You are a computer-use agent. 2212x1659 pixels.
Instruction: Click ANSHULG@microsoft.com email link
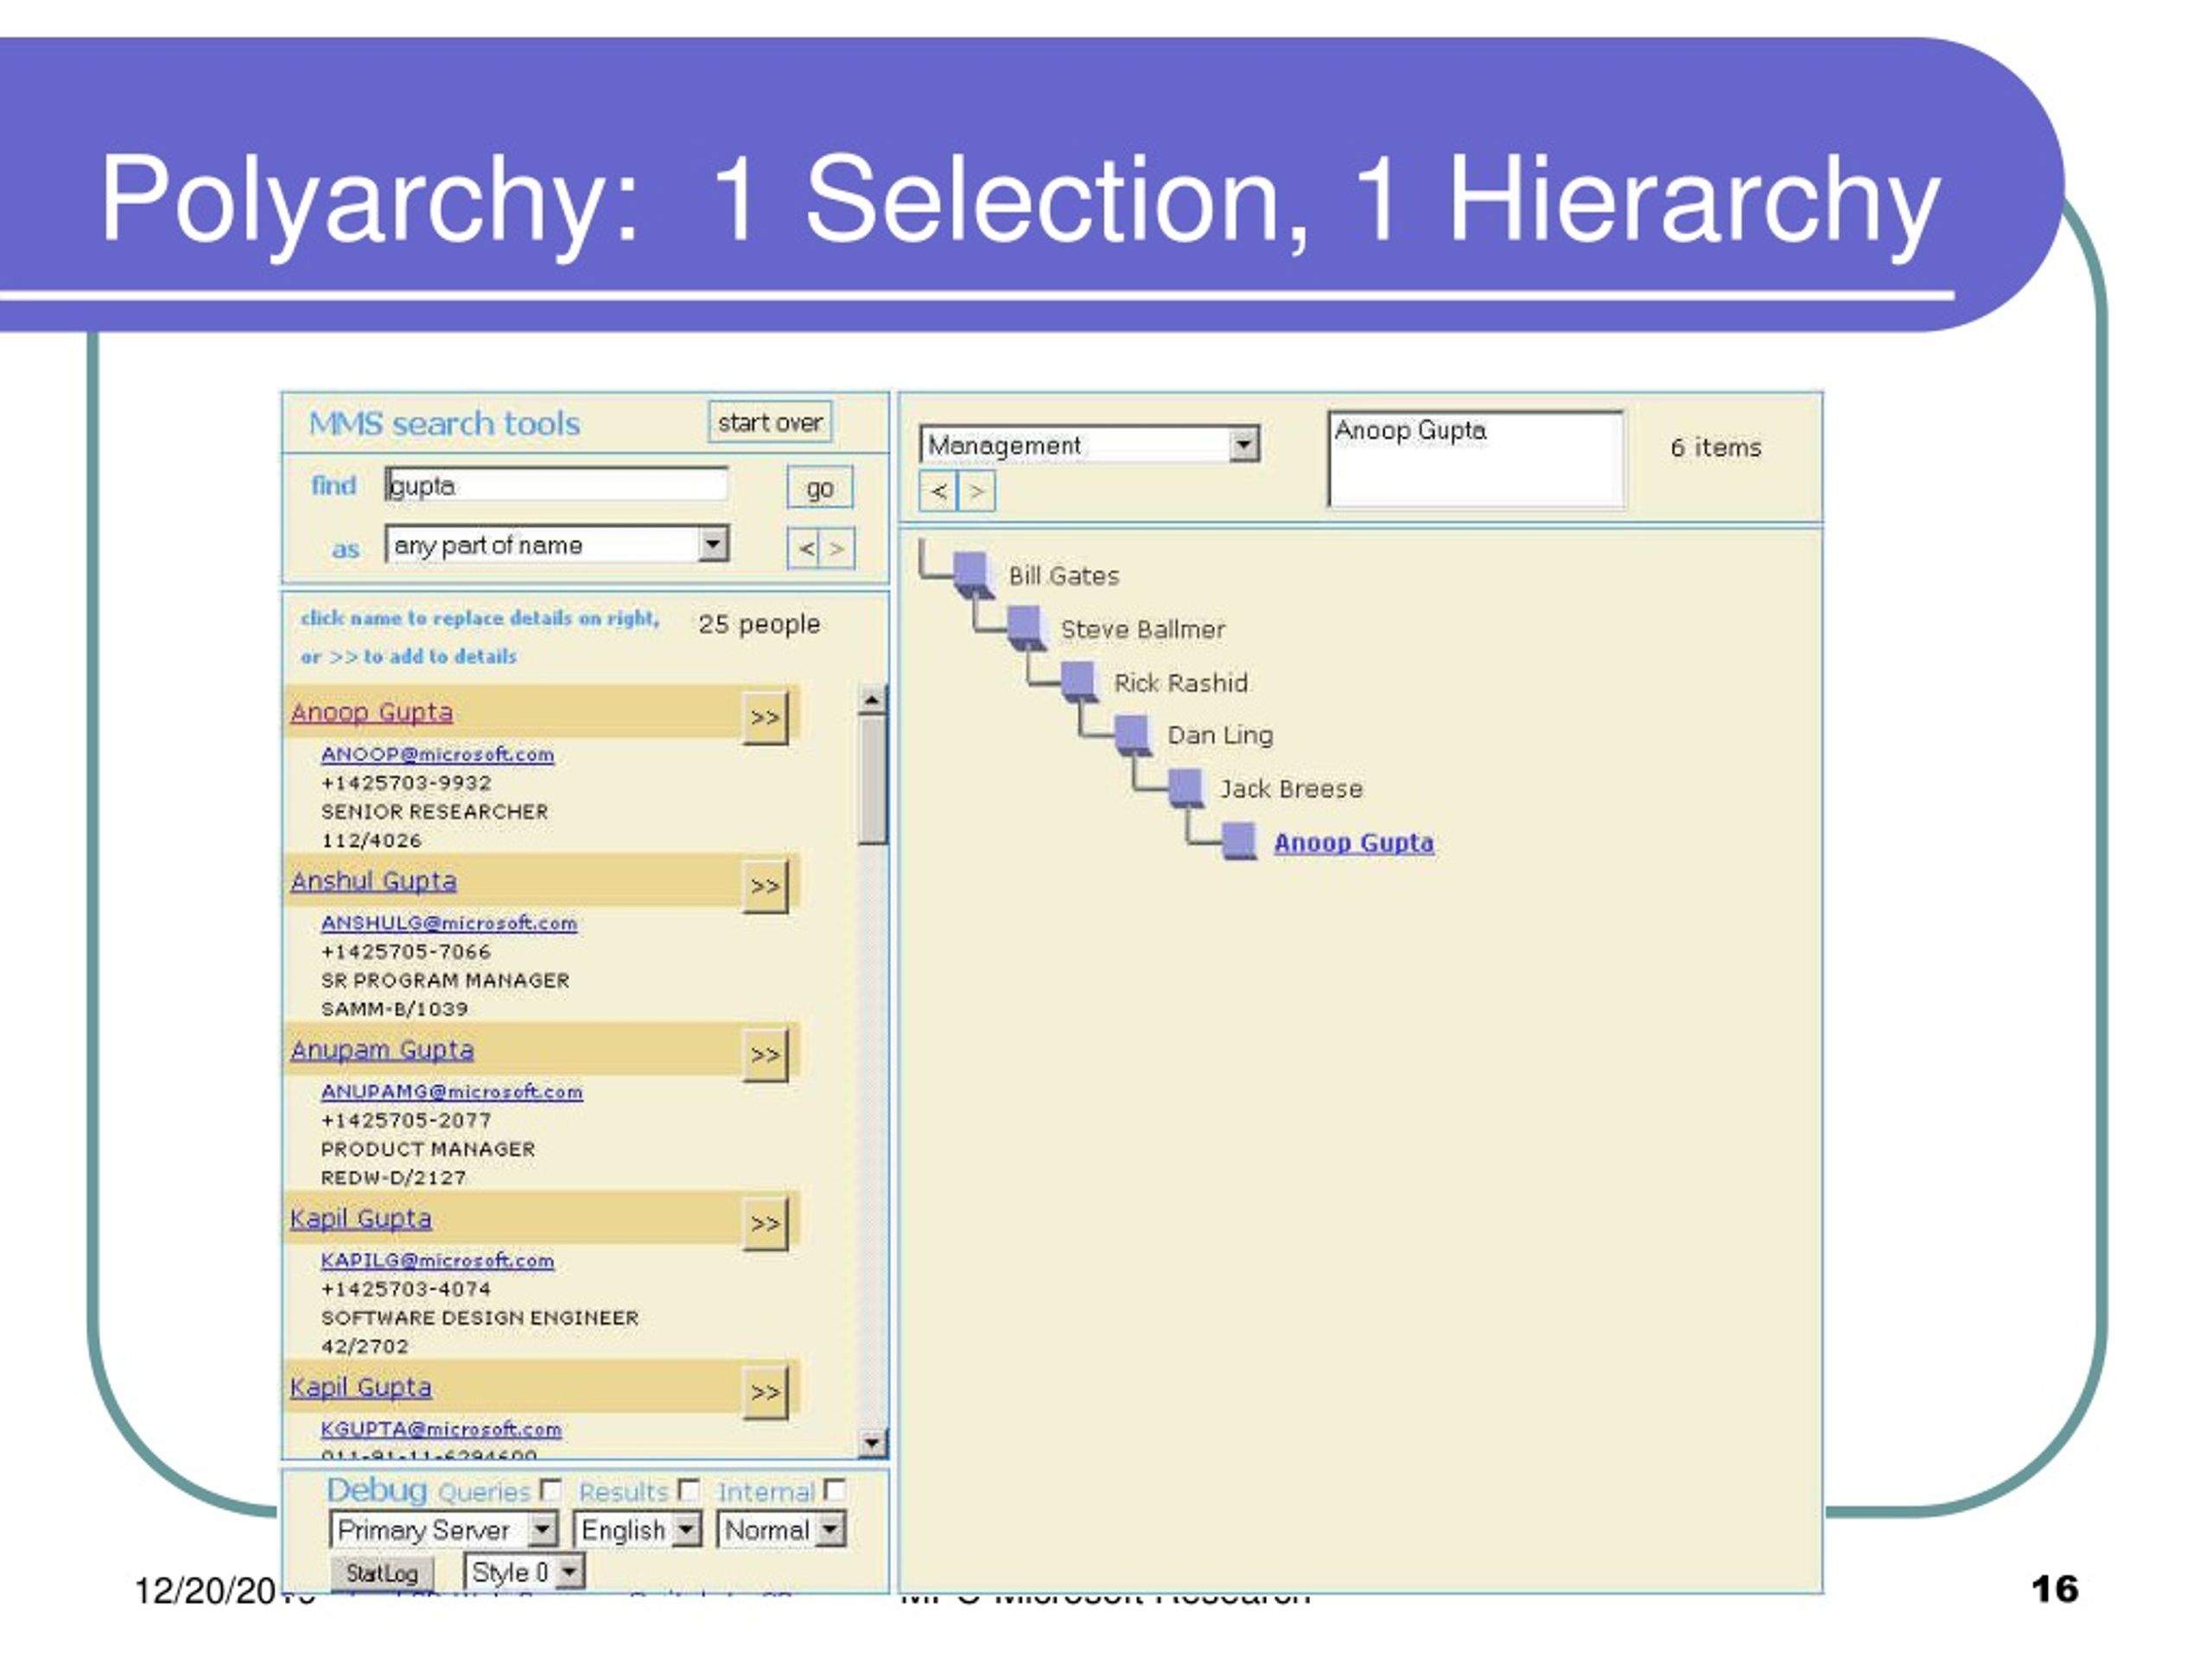pos(449,923)
